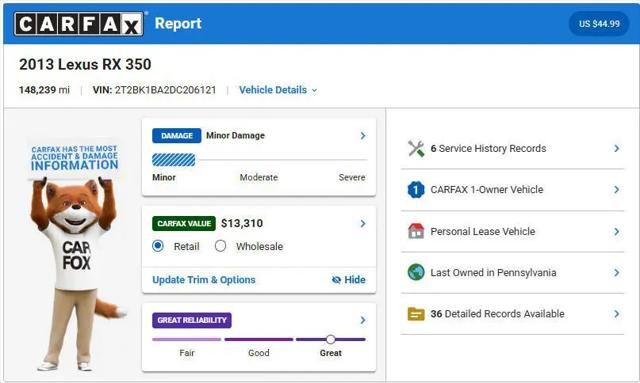640x383 pixels.
Task: Click the Good segment of reliability bar
Action: click(x=259, y=339)
